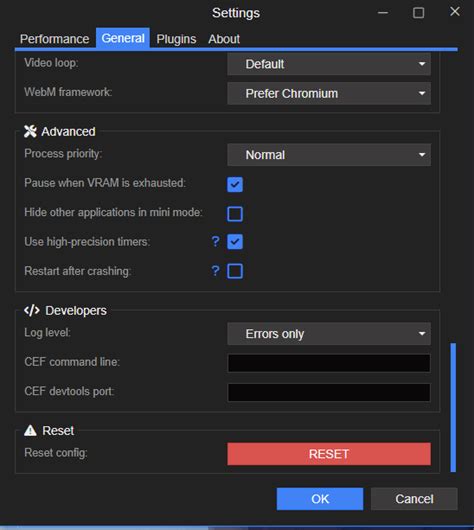Confirm settings with OK button
Viewport: 474px width, 530px height.
[320, 499]
